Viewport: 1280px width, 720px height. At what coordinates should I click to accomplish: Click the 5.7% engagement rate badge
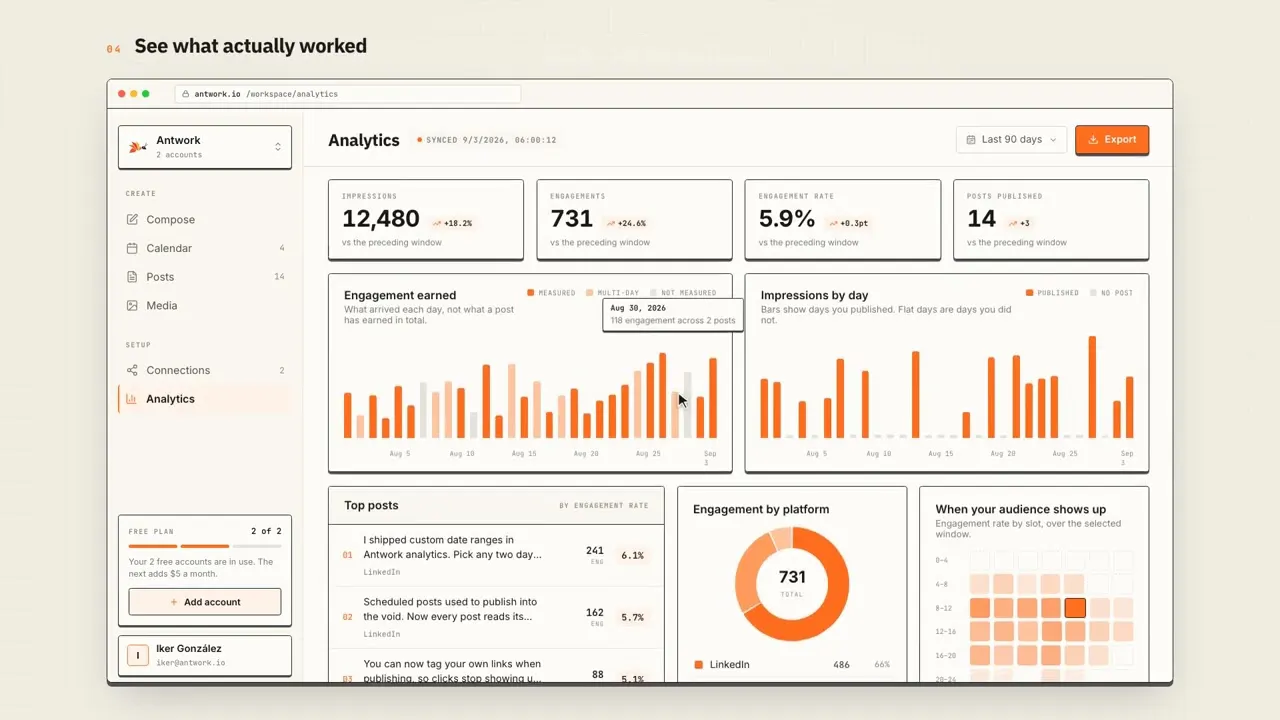pyautogui.click(x=632, y=618)
